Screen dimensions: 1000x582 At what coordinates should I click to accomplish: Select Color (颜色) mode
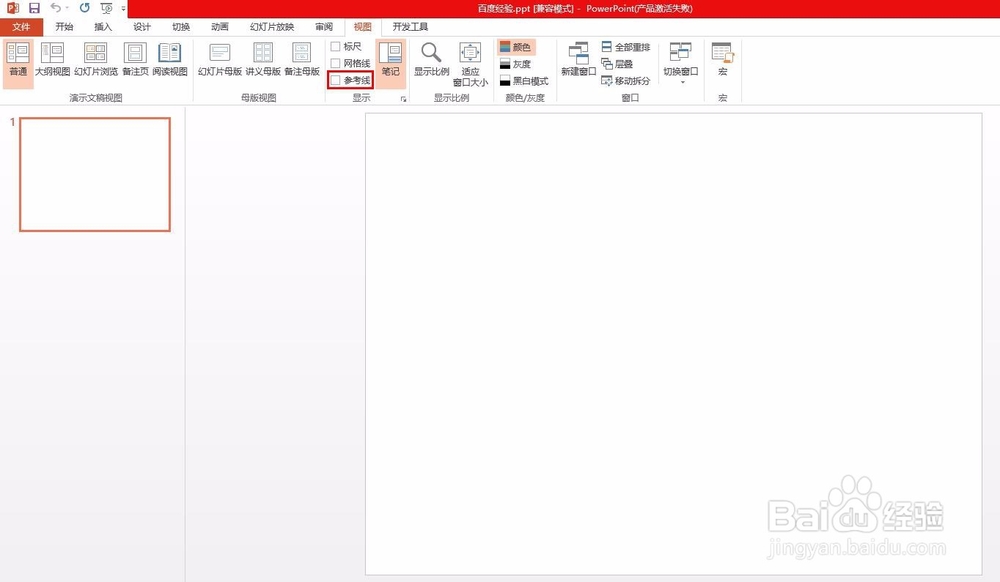point(516,47)
